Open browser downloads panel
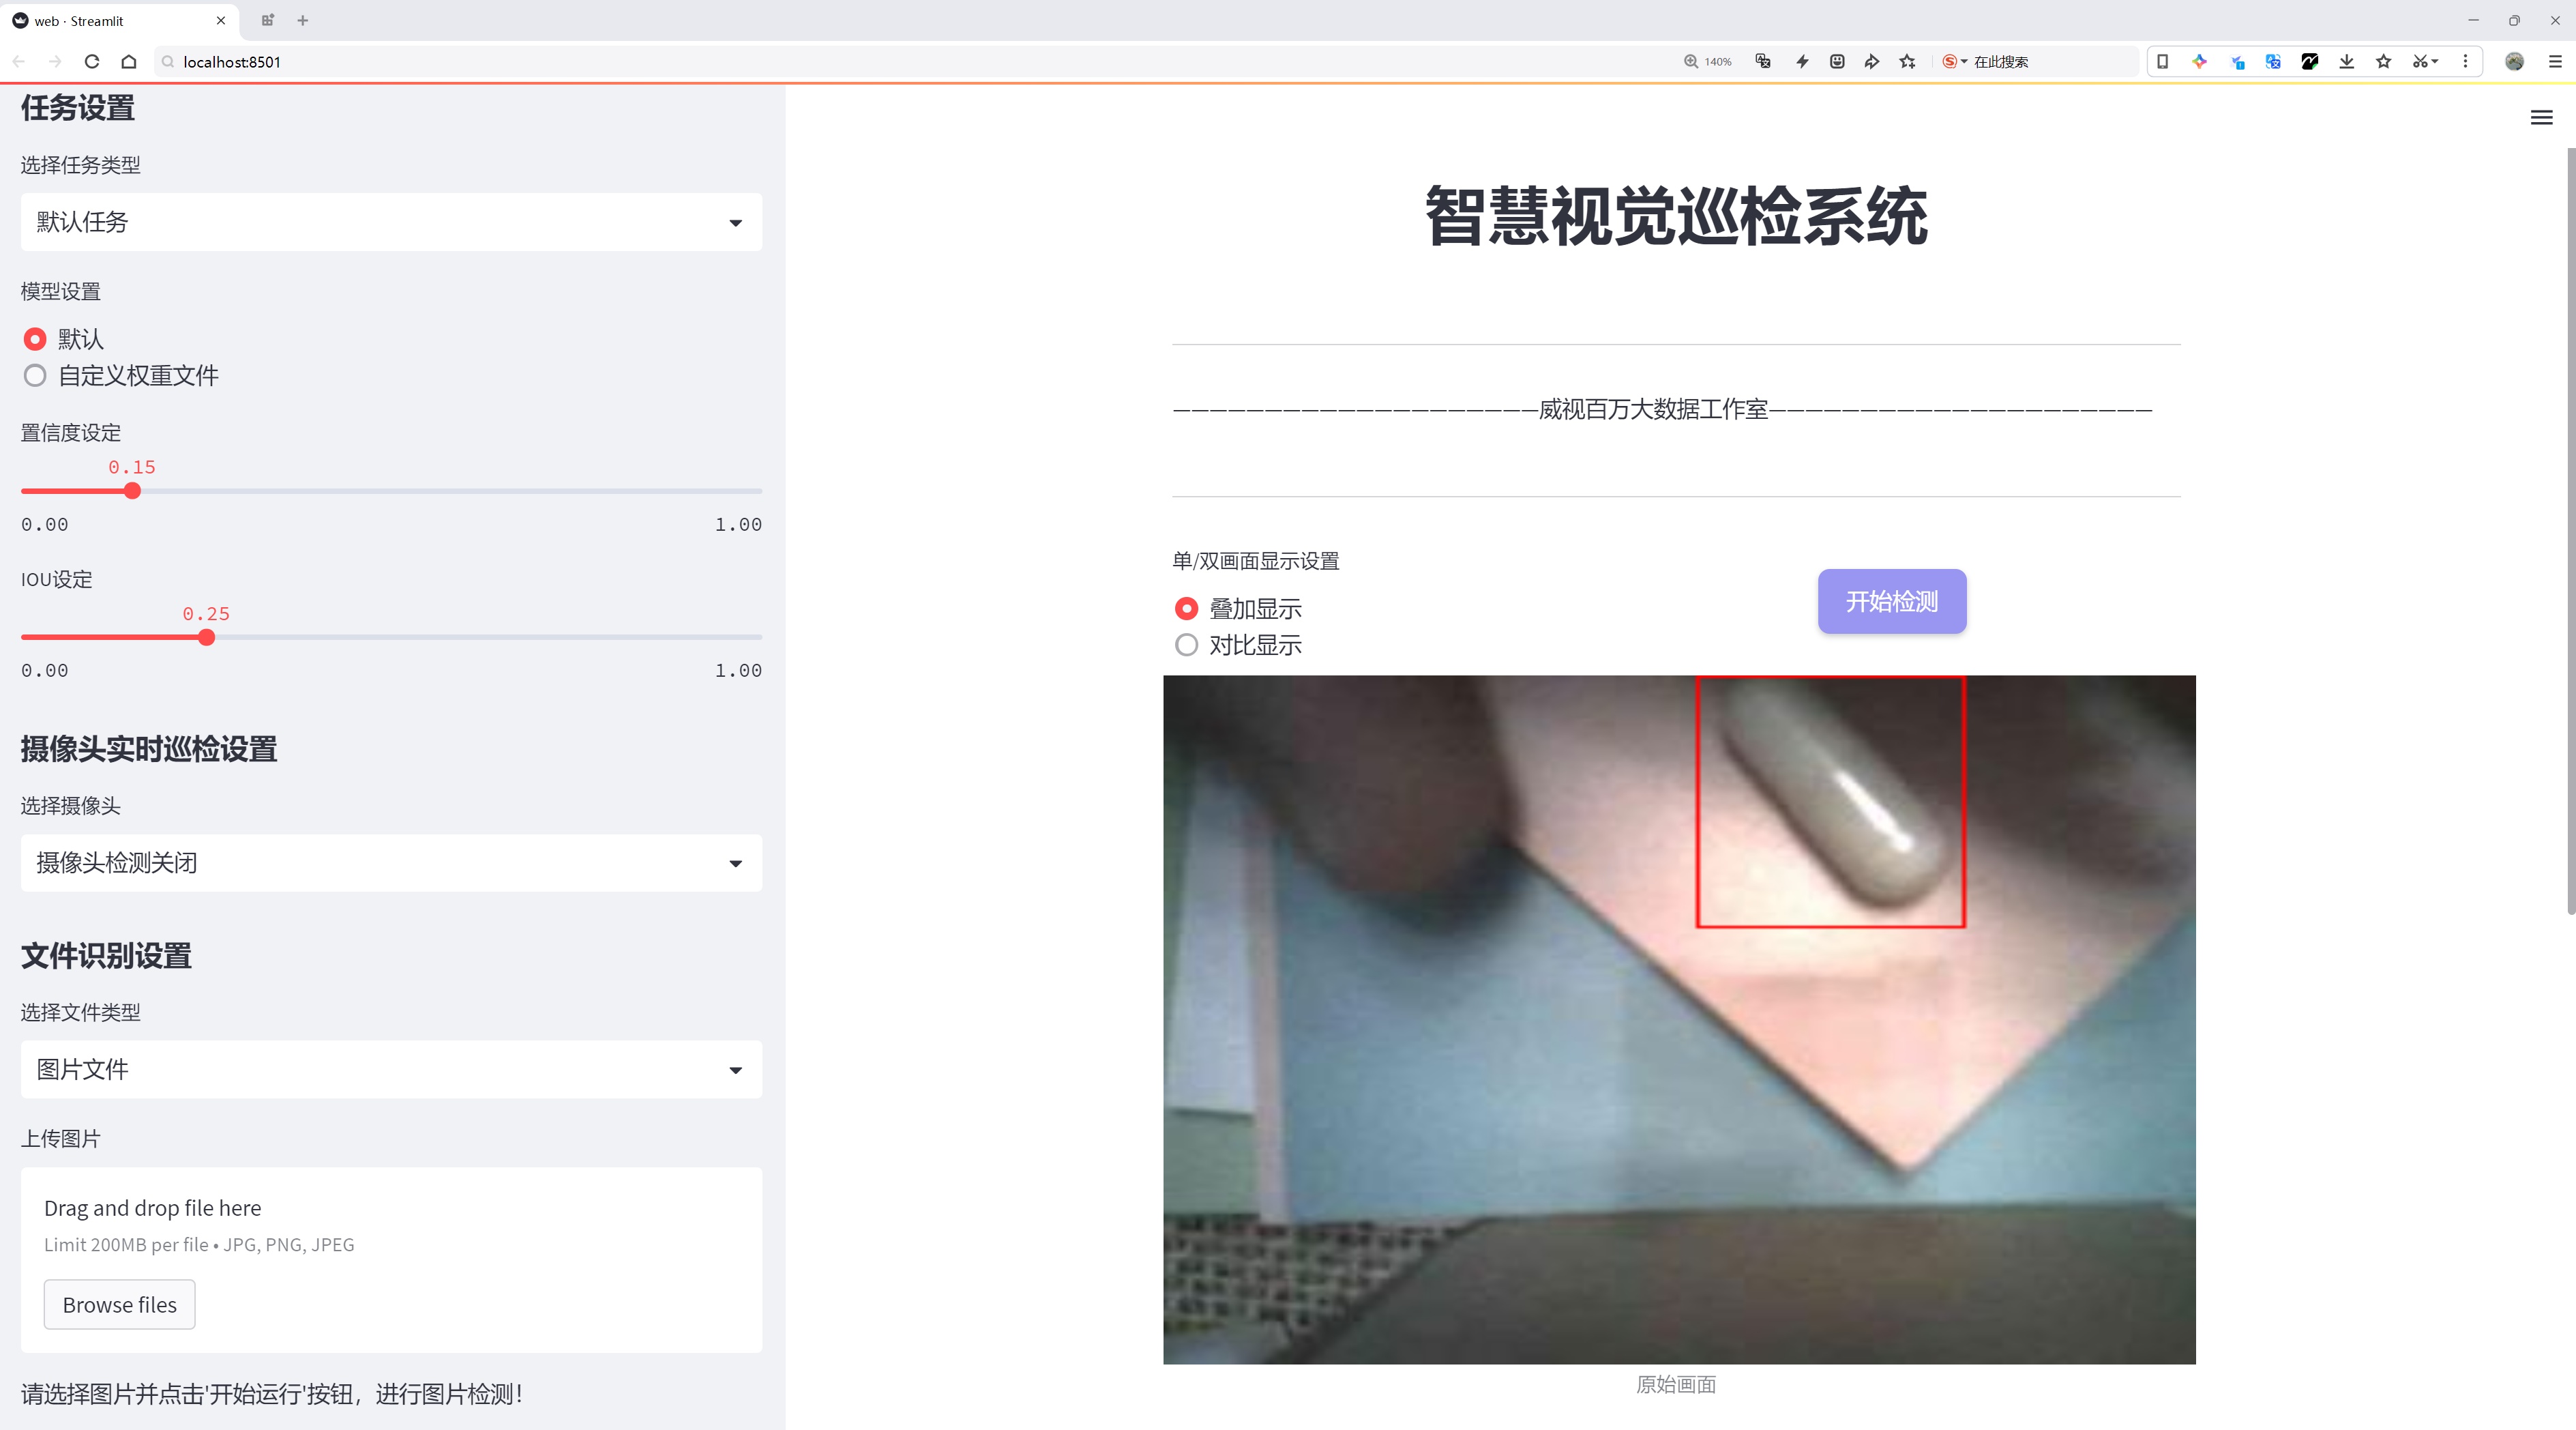2576x1430 pixels. point(2347,61)
